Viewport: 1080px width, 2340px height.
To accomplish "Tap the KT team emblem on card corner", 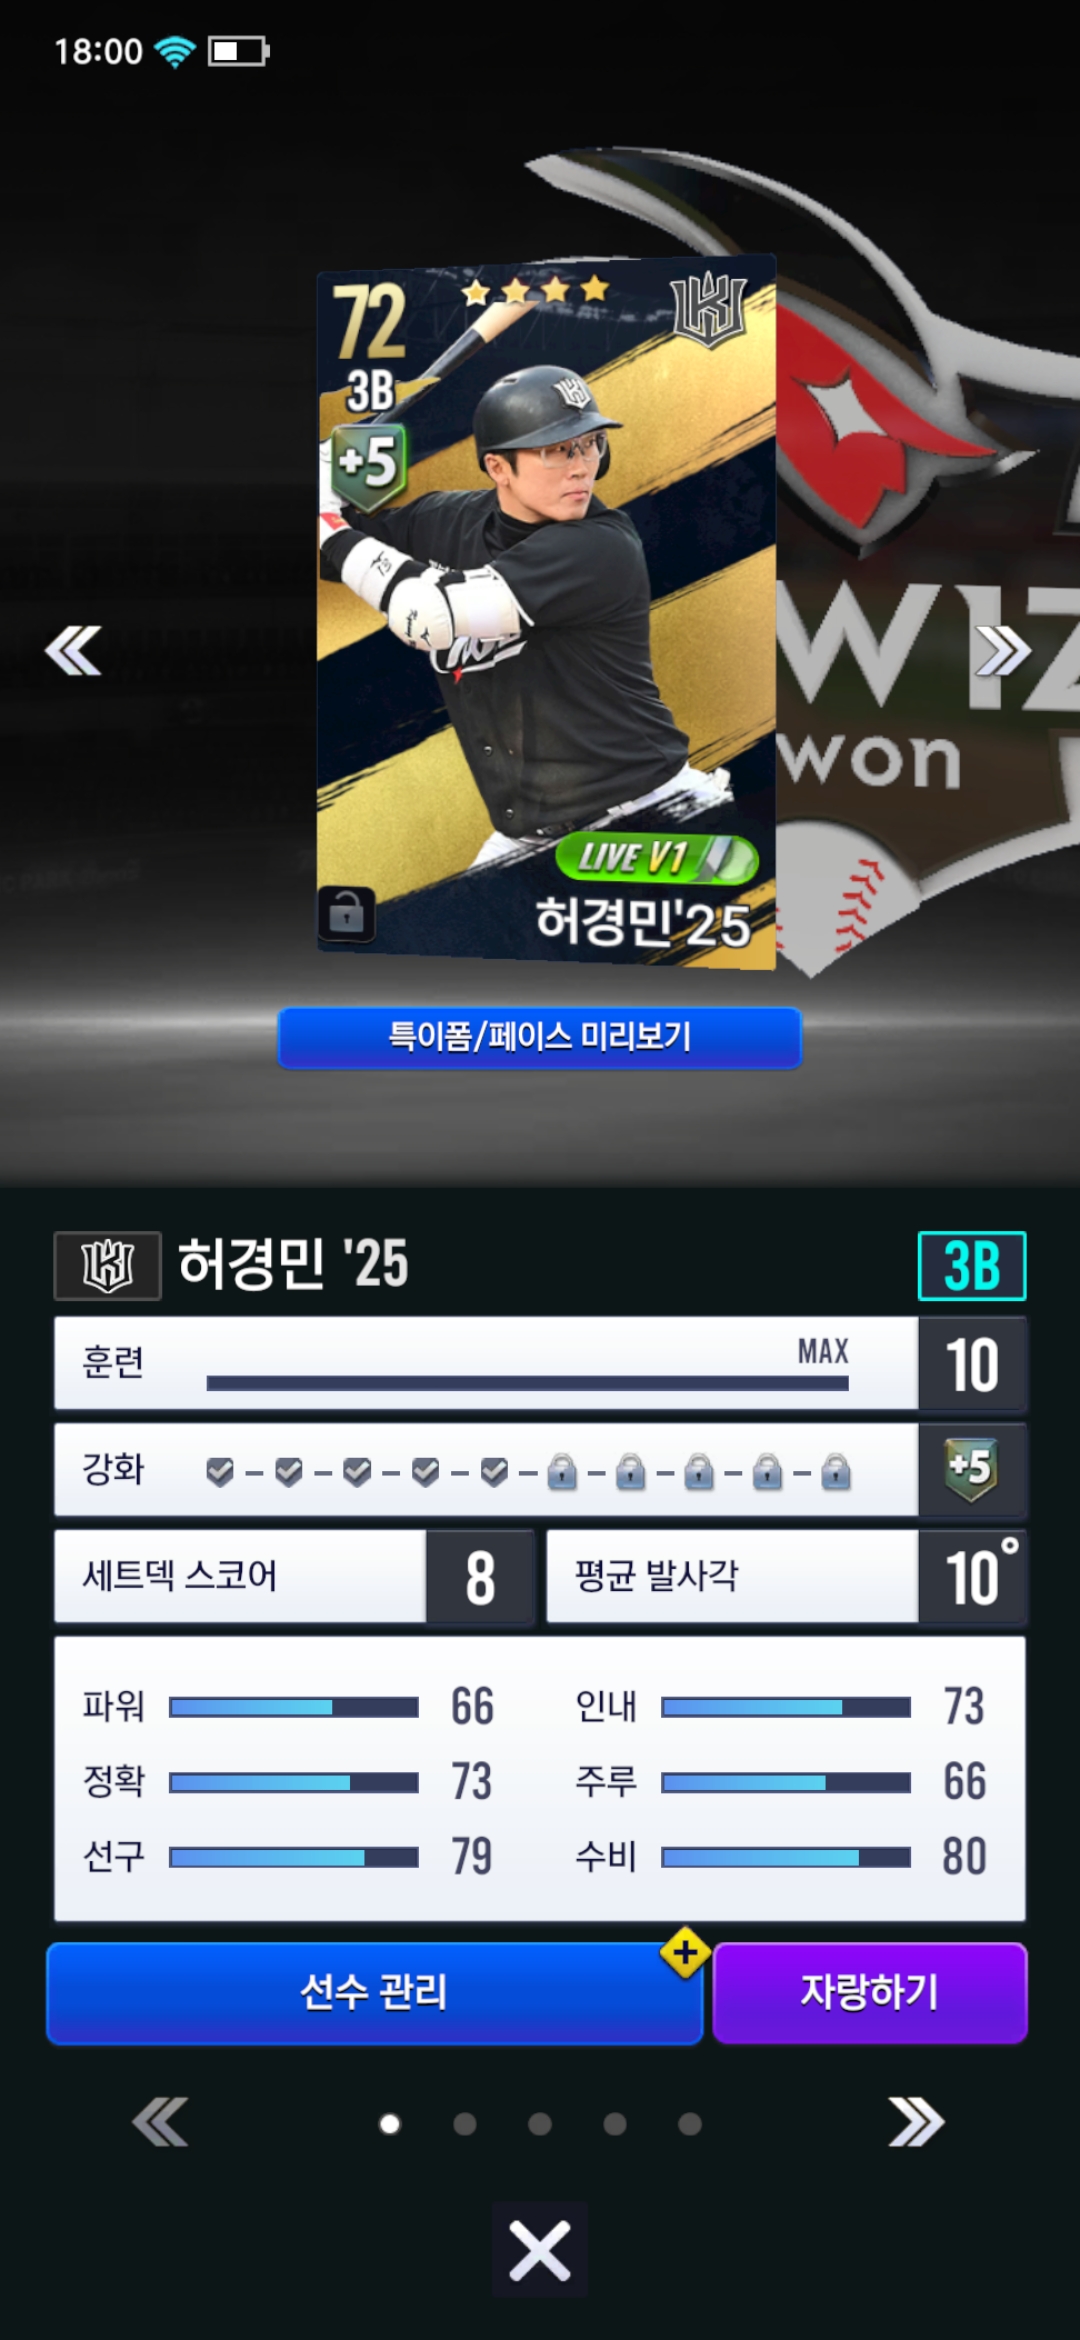I will 710,308.
